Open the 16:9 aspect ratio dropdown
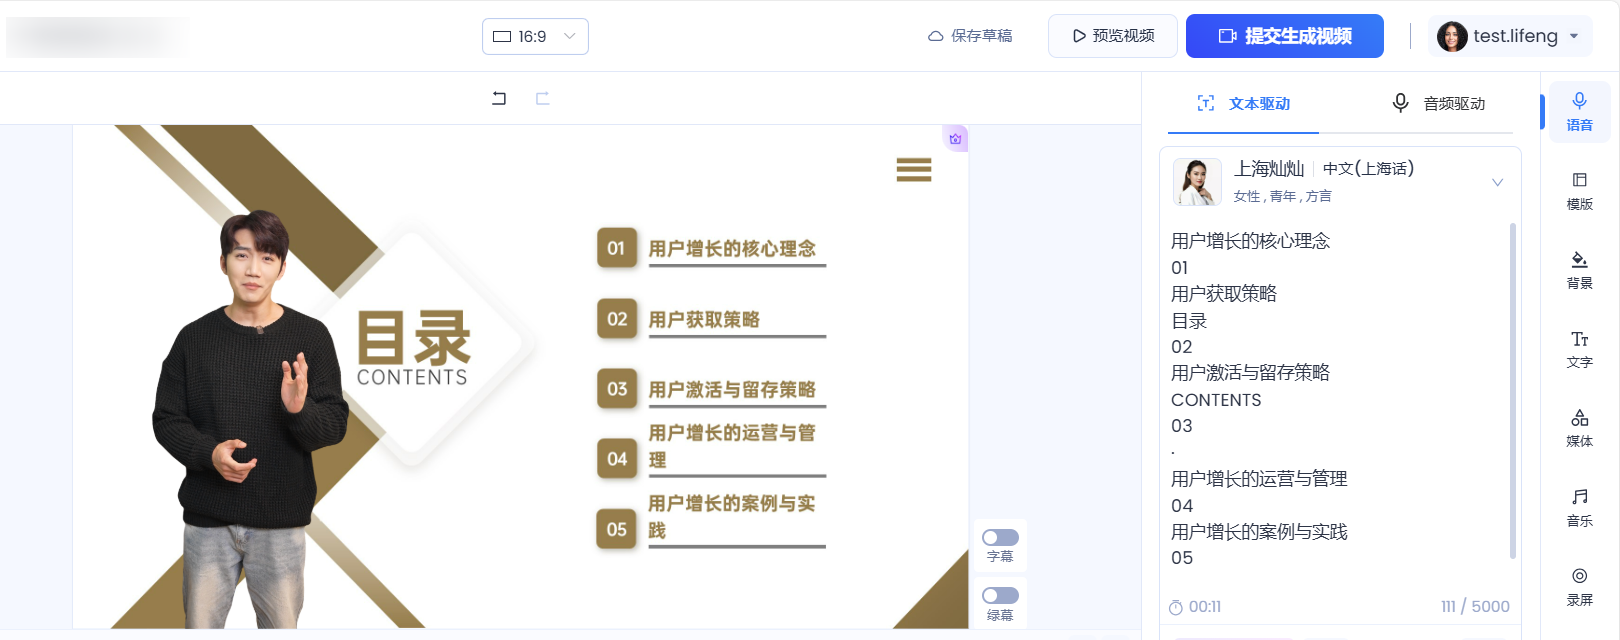This screenshot has width=1620, height=640. (x=535, y=37)
